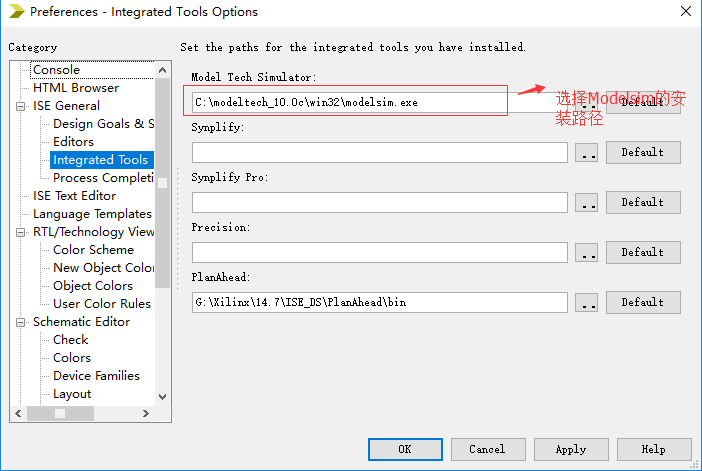Click the category list vertical scrollbar thumb
This screenshot has height=471, width=702.
pyautogui.click(x=163, y=183)
